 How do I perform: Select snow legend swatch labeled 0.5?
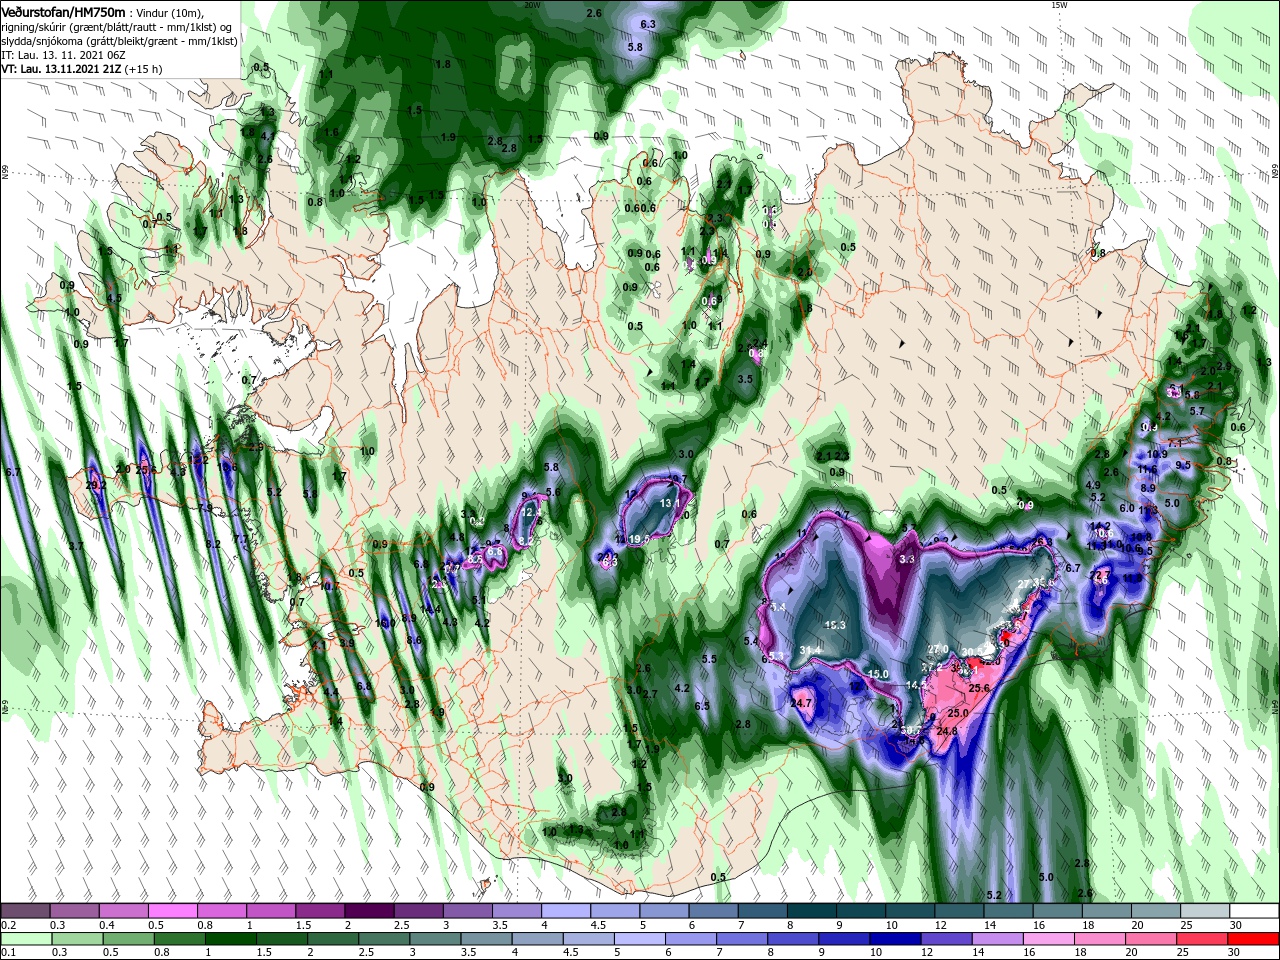point(172,911)
